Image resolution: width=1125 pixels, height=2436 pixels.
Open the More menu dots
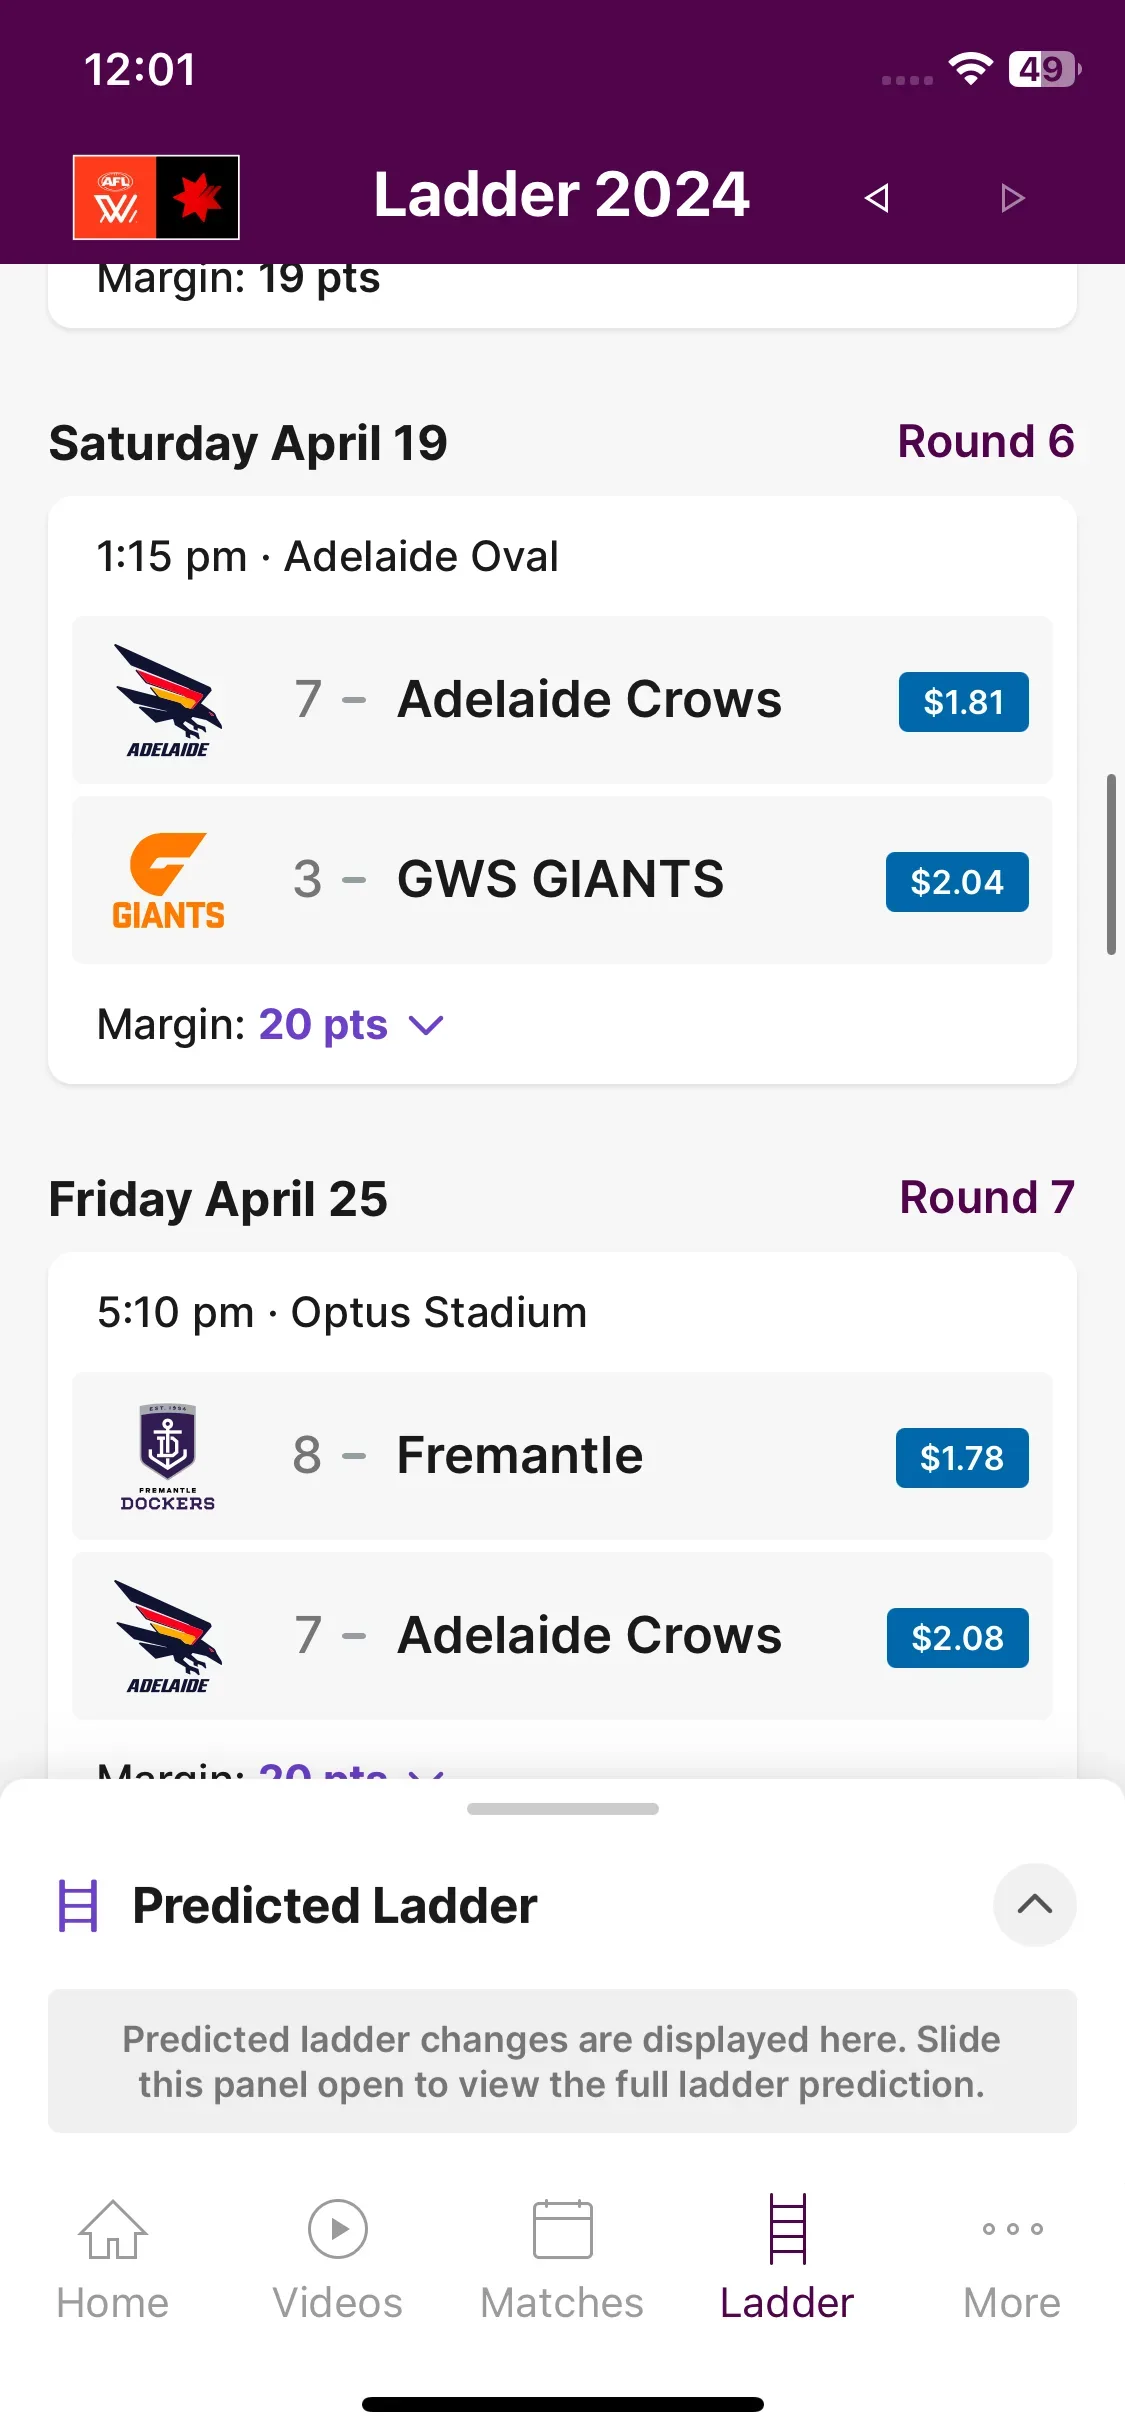click(1012, 2229)
